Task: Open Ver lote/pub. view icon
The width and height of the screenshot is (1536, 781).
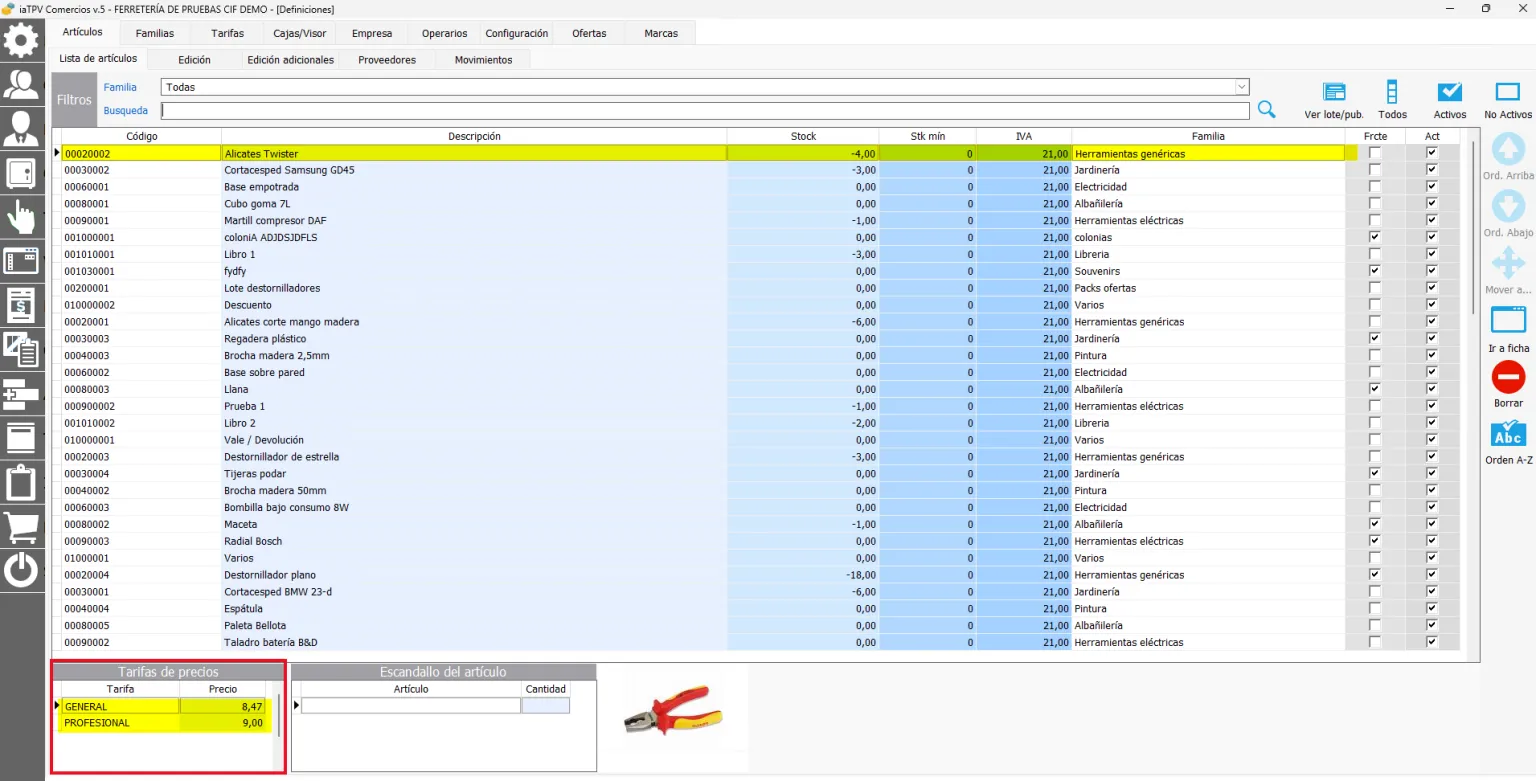Action: 1334,92
